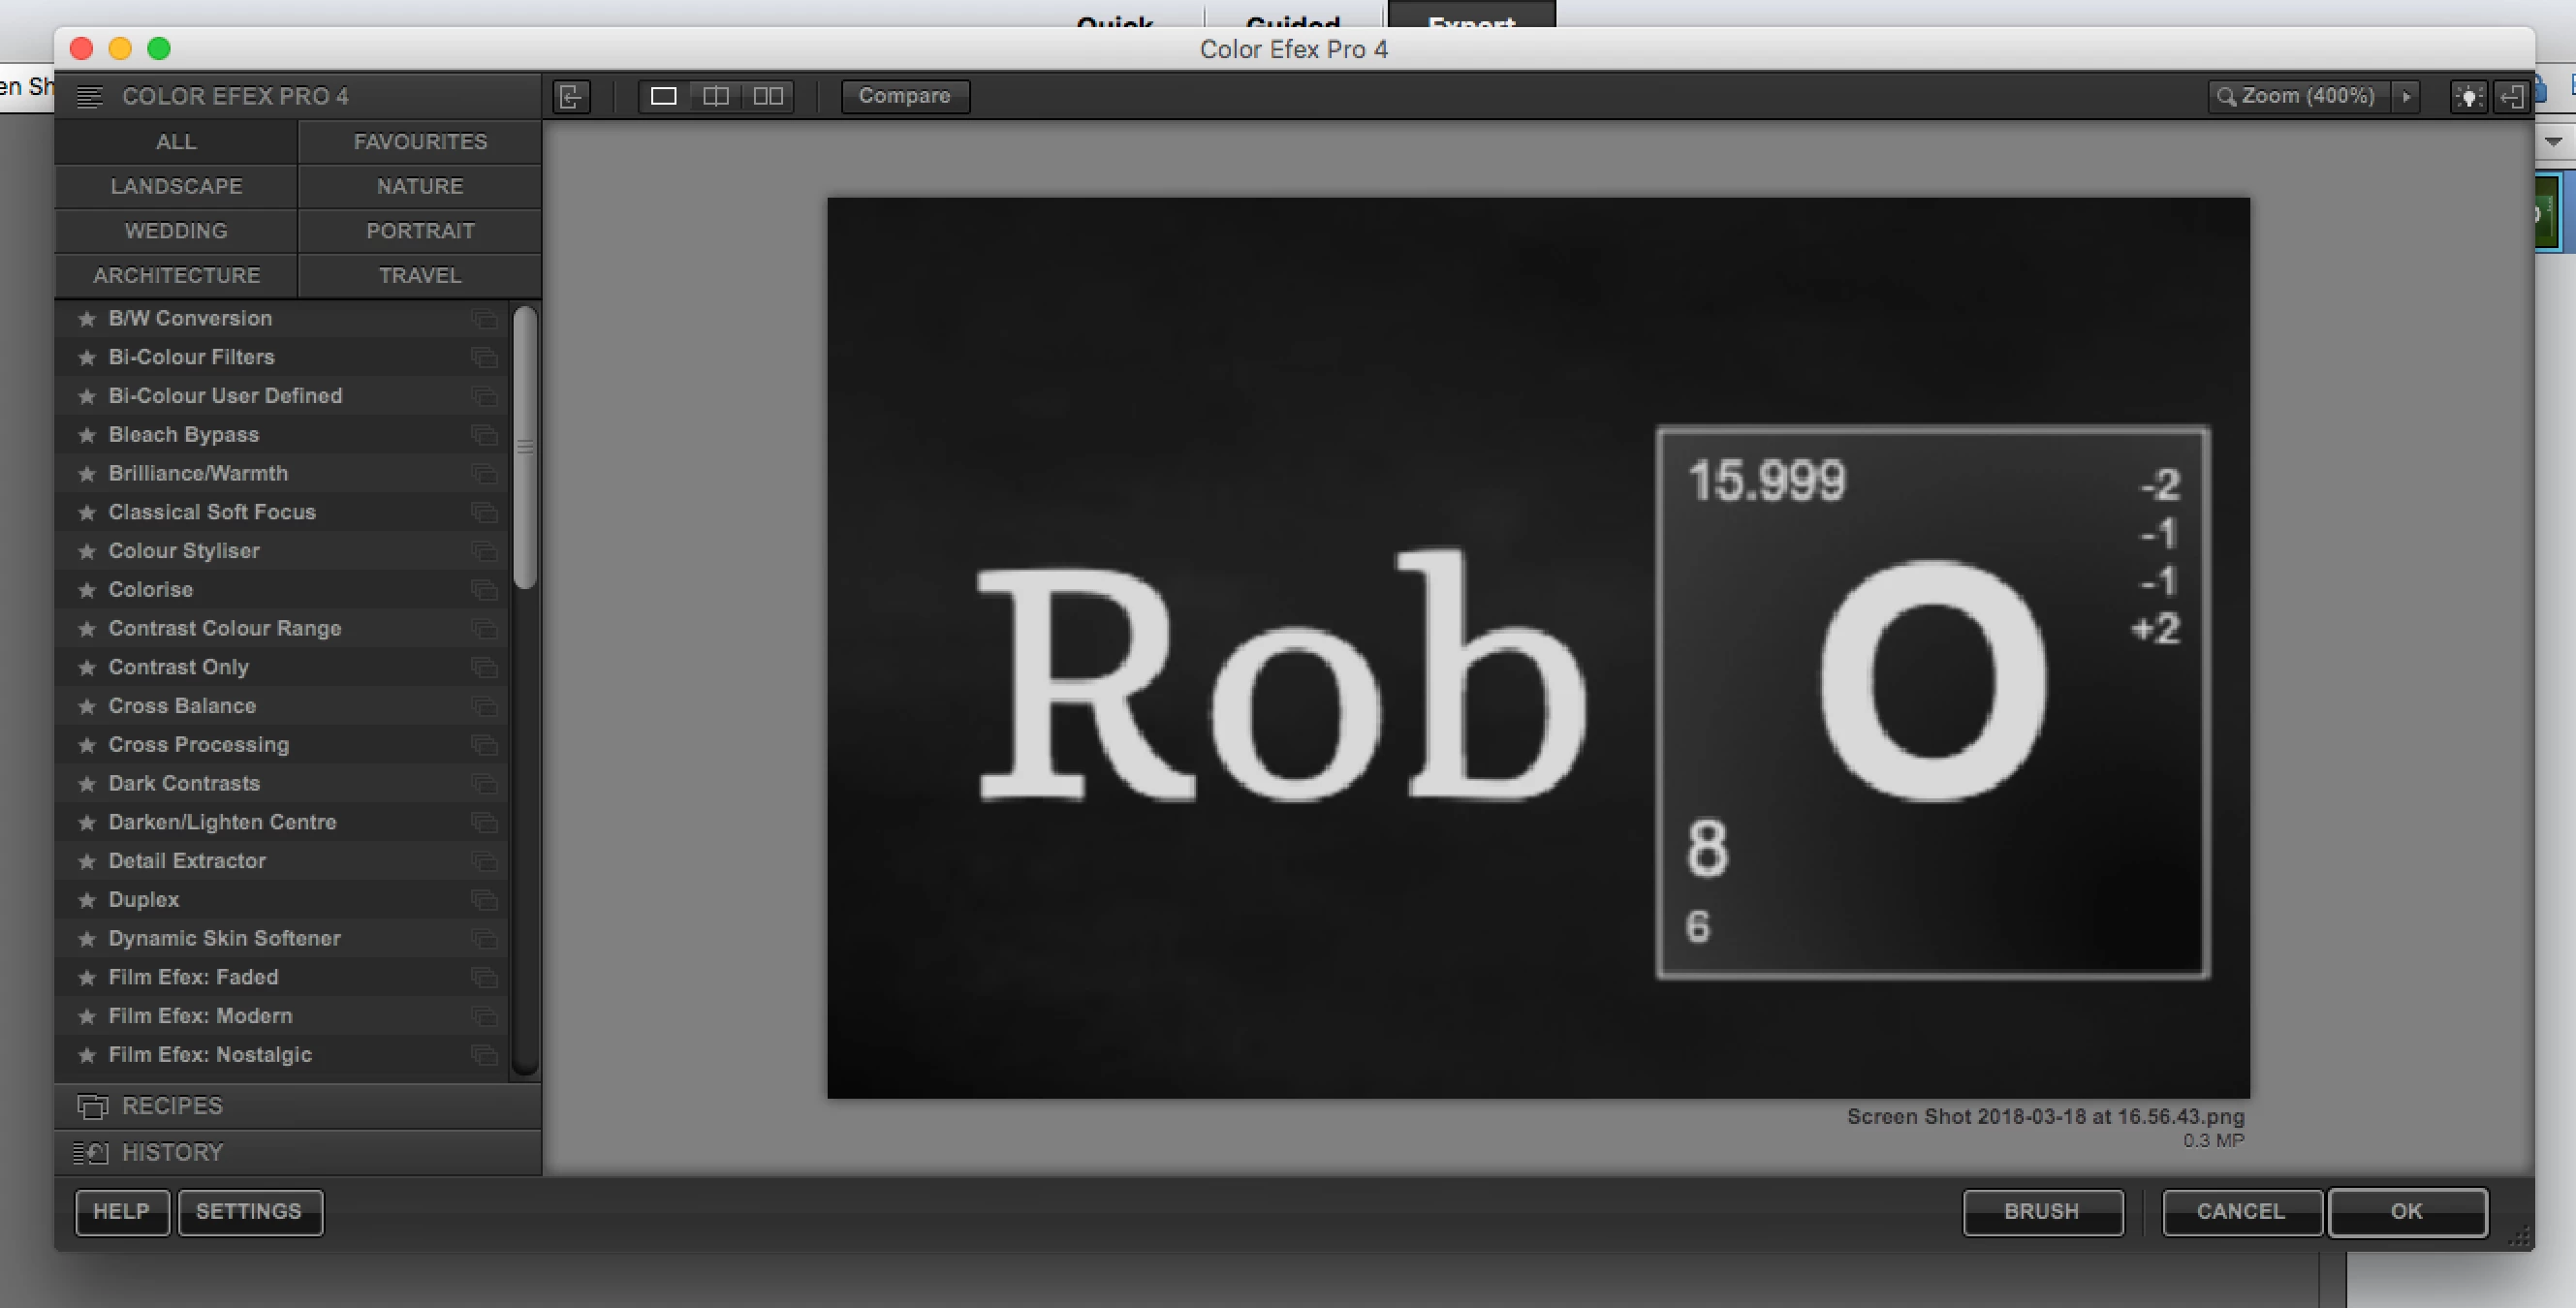Click the filter list scrollbar thumb
The height and width of the screenshot is (1308, 2576).
[x=525, y=447]
